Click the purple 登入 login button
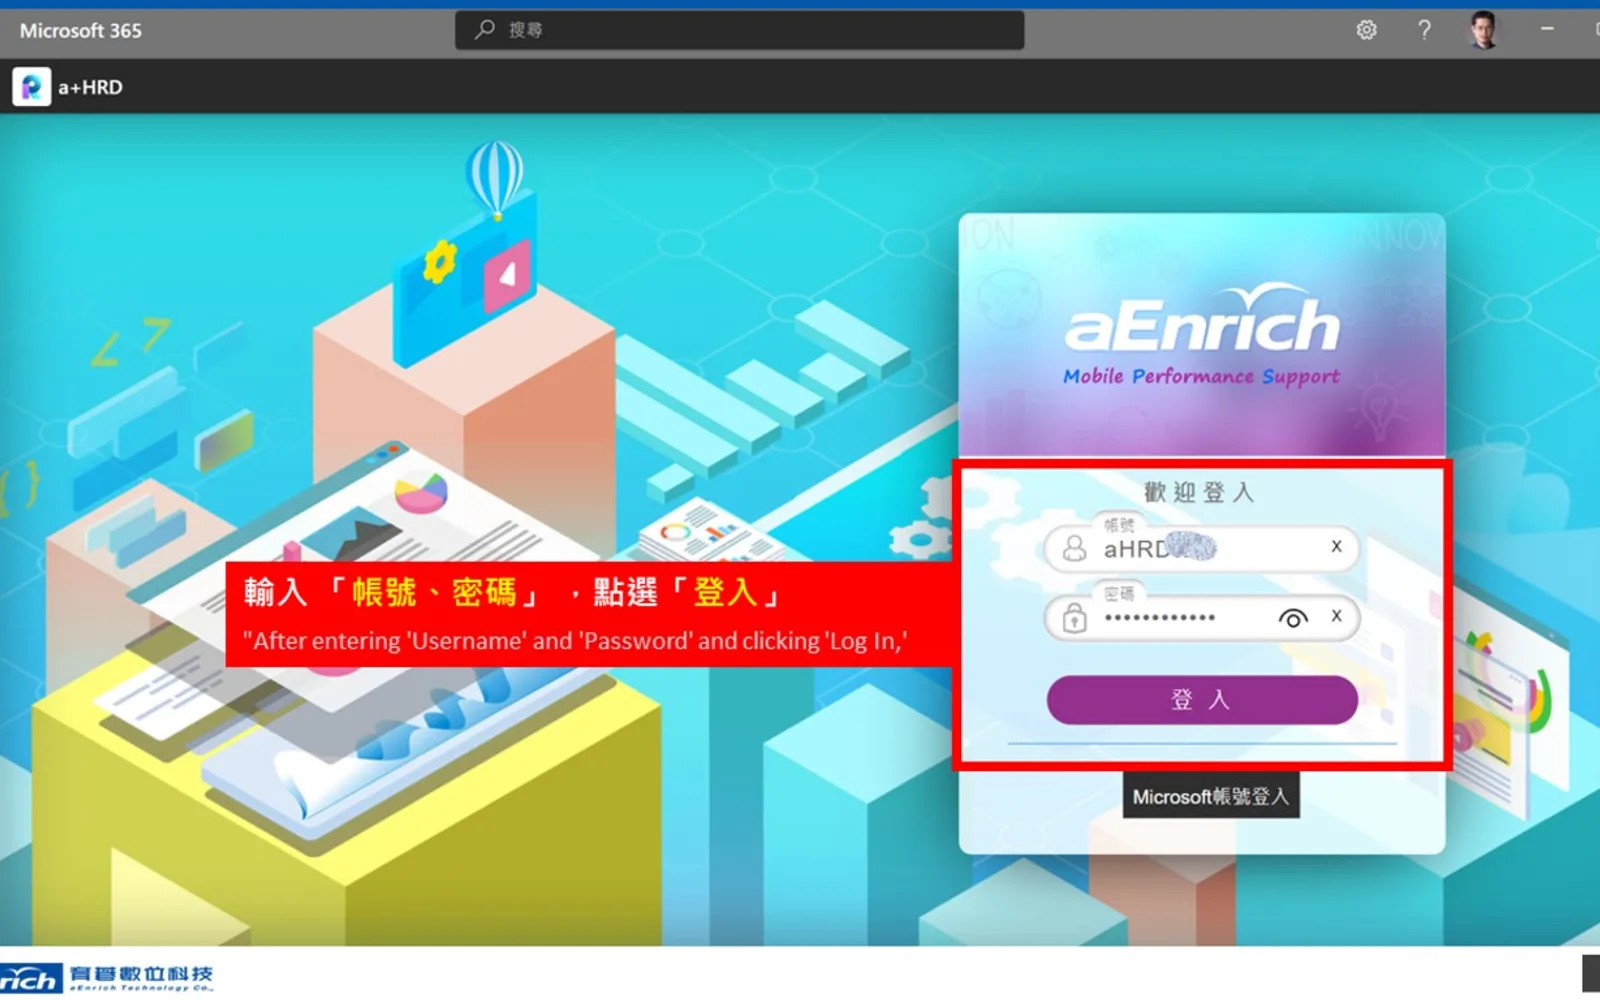Screen dimensions: 1600x1000 pyautogui.click(x=1202, y=700)
